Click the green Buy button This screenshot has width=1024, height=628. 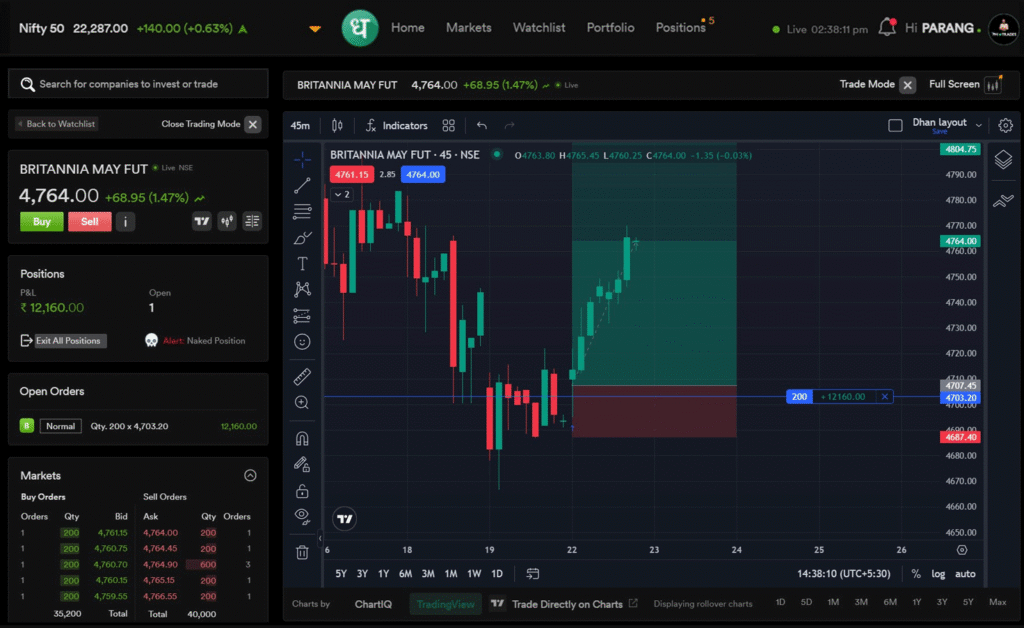point(41,222)
